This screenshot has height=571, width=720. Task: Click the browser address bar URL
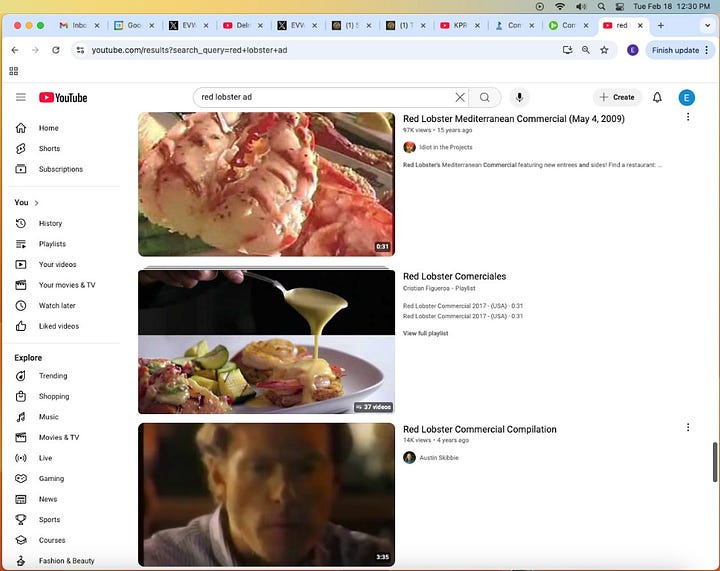pos(189,50)
